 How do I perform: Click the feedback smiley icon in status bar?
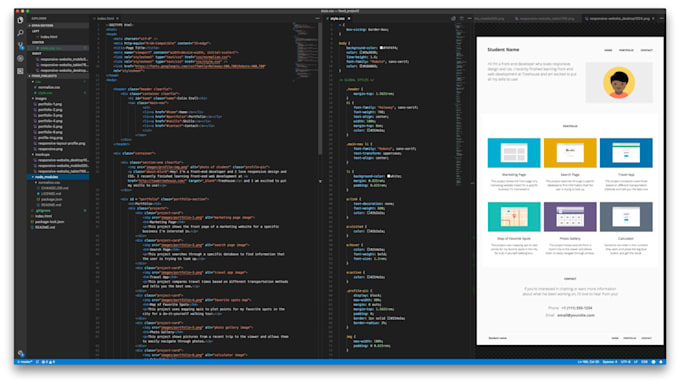pos(653,362)
